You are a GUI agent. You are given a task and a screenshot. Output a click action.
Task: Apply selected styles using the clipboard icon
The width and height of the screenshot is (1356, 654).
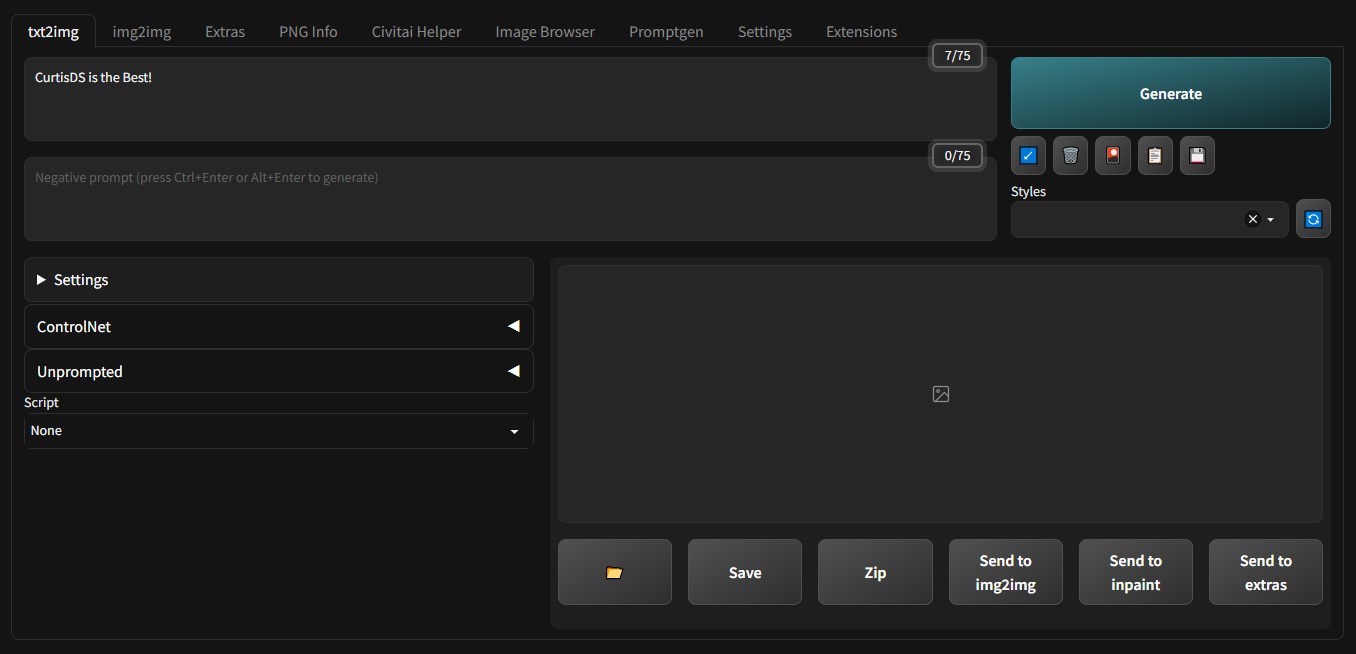click(1155, 156)
